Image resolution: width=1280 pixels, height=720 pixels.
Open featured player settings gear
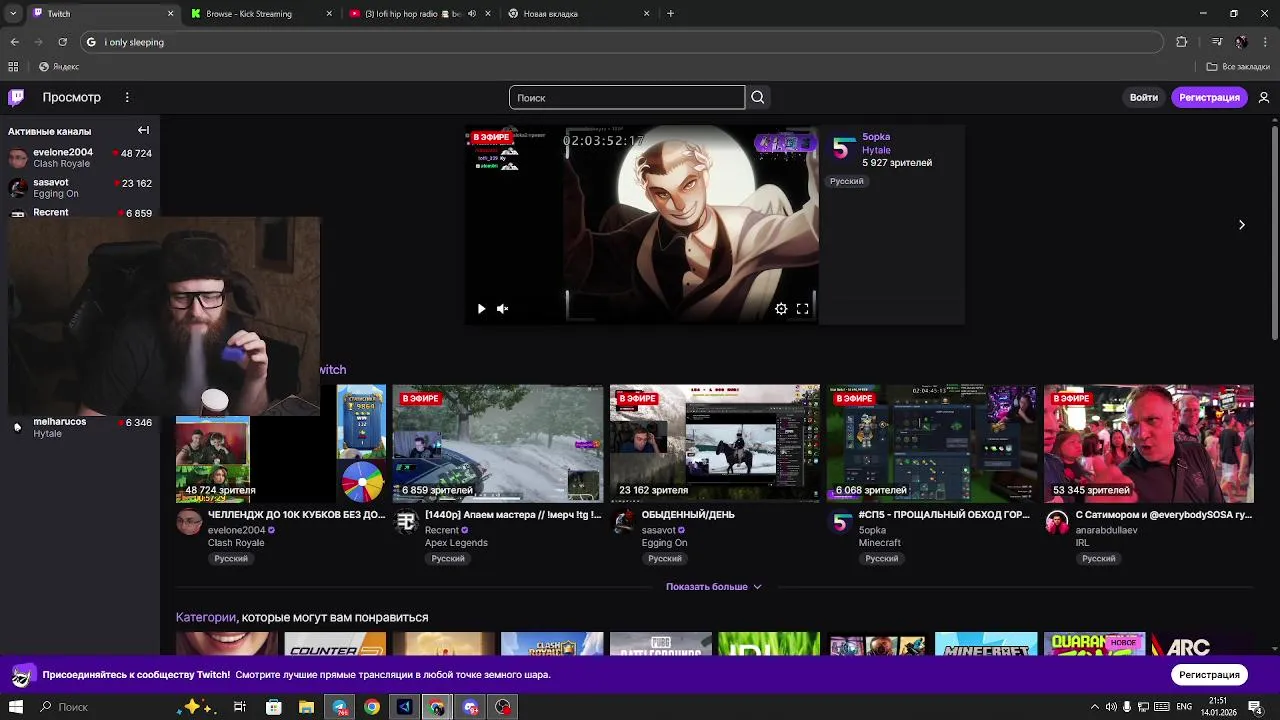point(781,309)
